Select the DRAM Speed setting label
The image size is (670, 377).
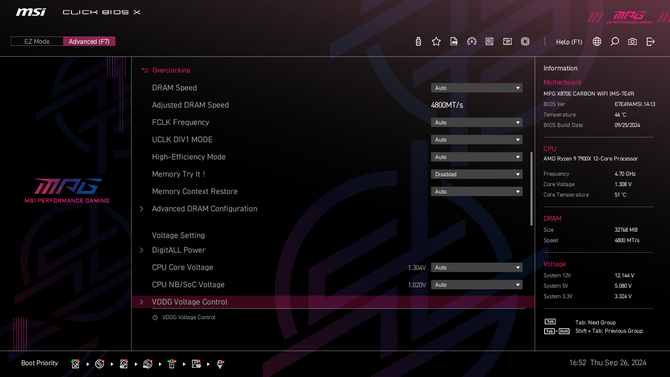pos(174,88)
